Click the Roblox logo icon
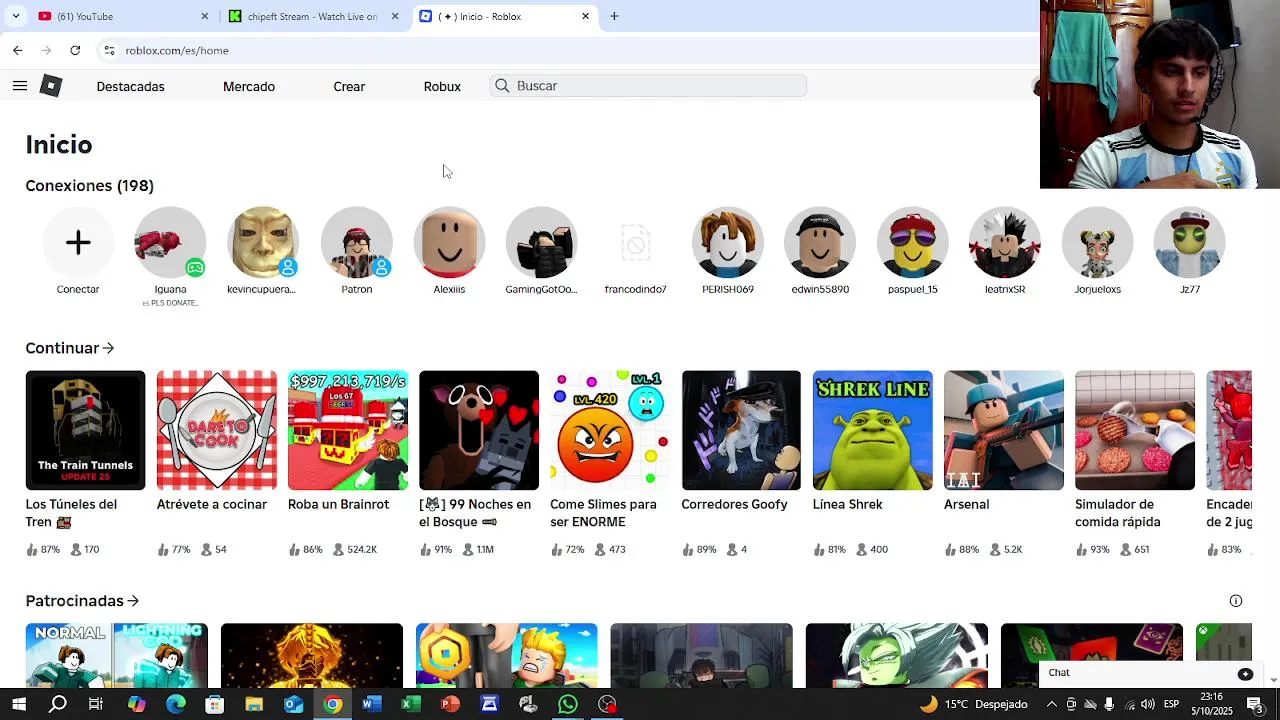Viewport: 1280px width, 720px height. (51, 86)
